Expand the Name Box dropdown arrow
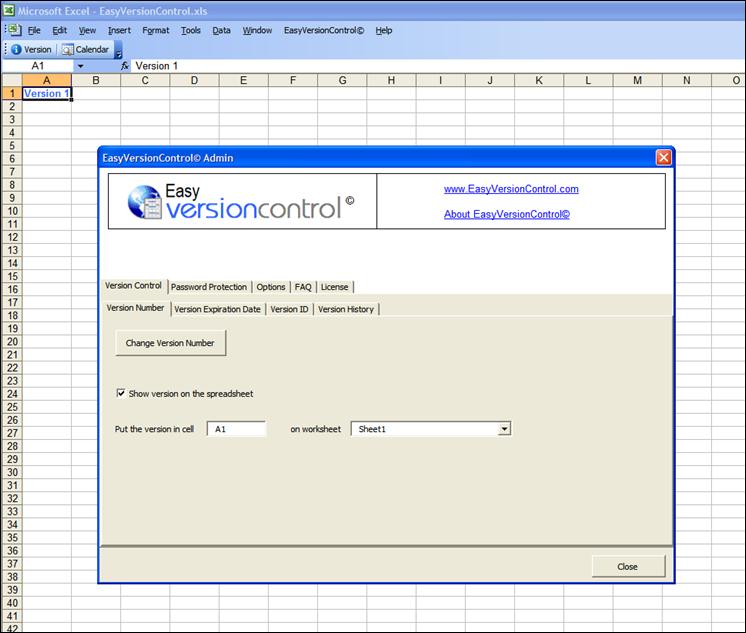The width and height of the screenshot is (746, 633). click(80, 66)
